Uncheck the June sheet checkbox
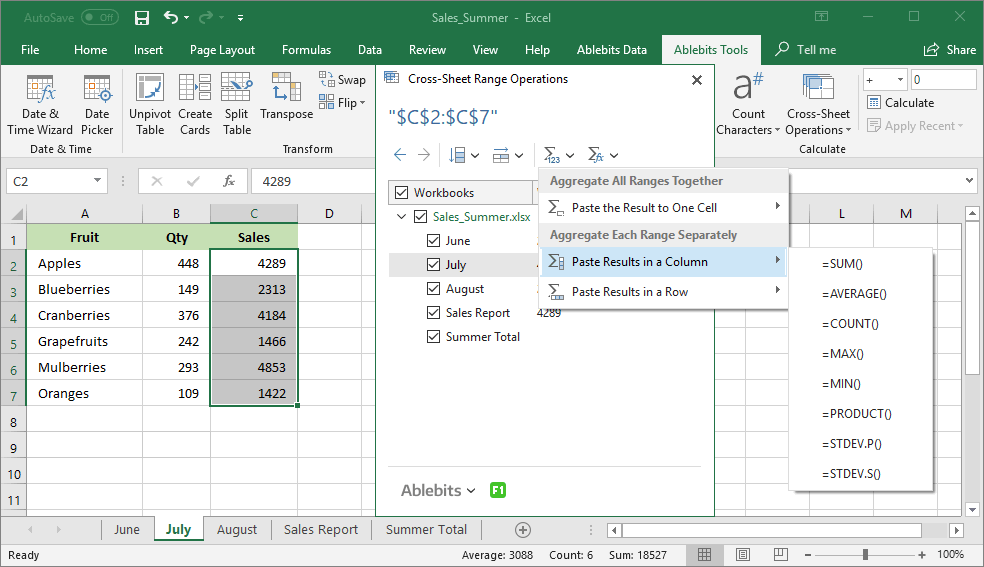The image size is (984, 567). point(433,240)
